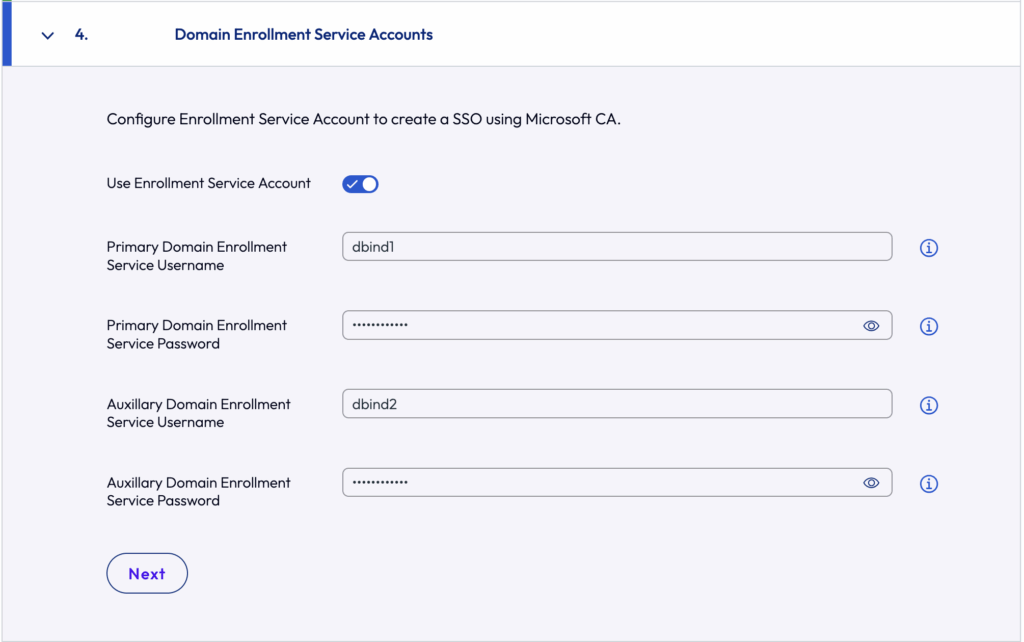Click the Auxillary Domain Enrollment Service Username label
Viewport: 1024px width, 642px height.
tap(198, 413)
